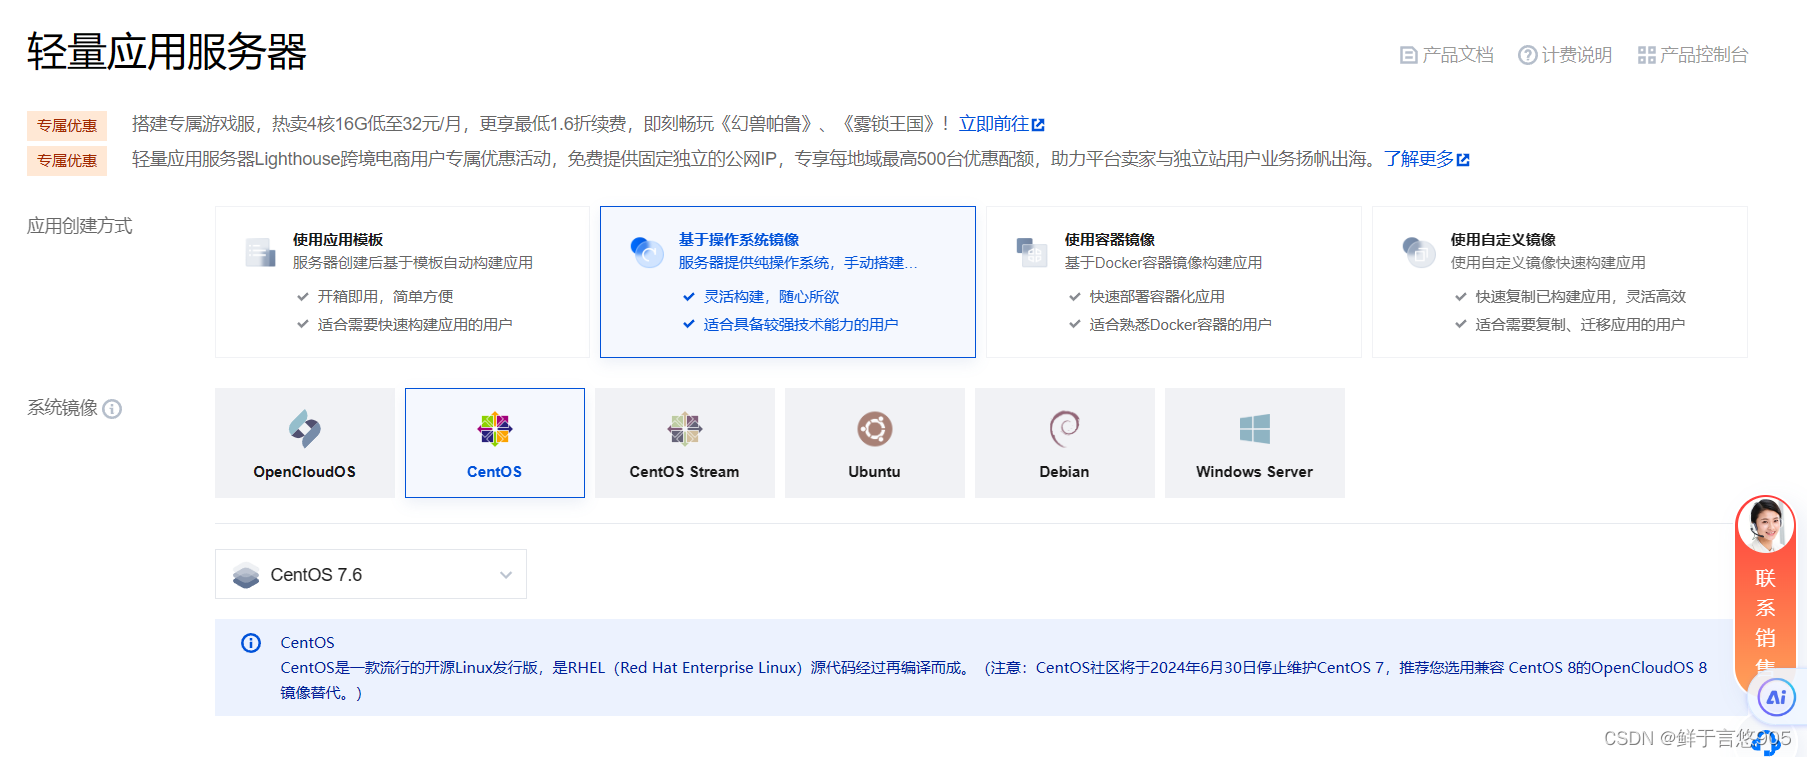This screenshot has width=1807, height=757.
Task: Click the stack icon in the CentOS 7.6 dropdown
Action: click(x=246, y=575)
